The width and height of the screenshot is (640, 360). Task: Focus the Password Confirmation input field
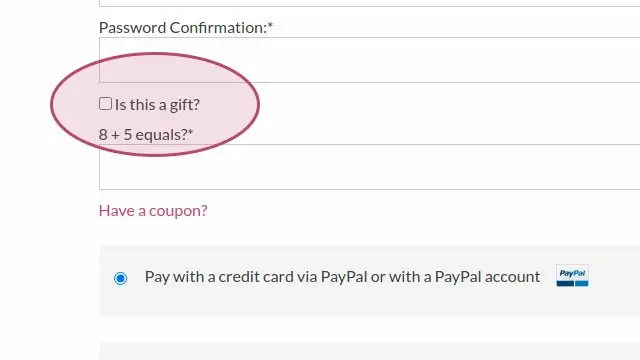pos(369,60)
